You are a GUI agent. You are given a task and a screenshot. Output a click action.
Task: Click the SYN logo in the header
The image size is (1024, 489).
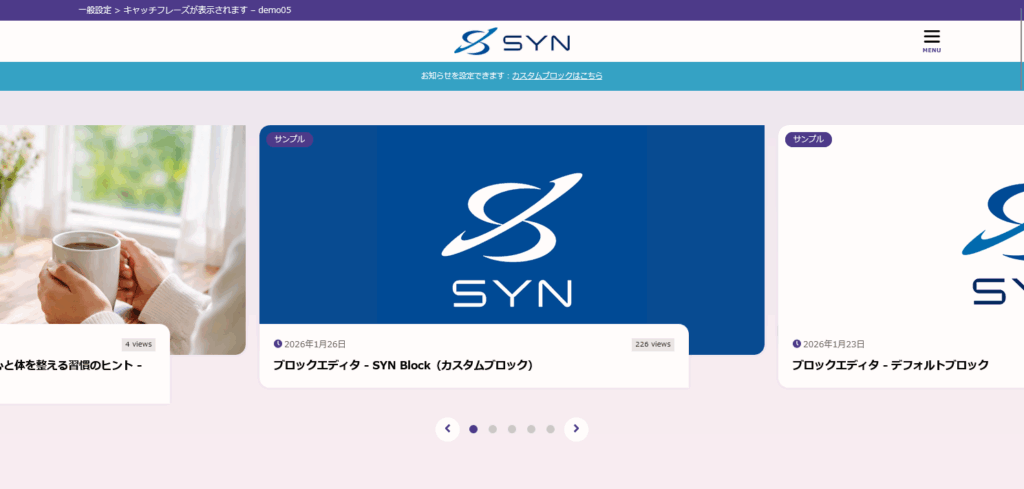(x=511, y=42)
